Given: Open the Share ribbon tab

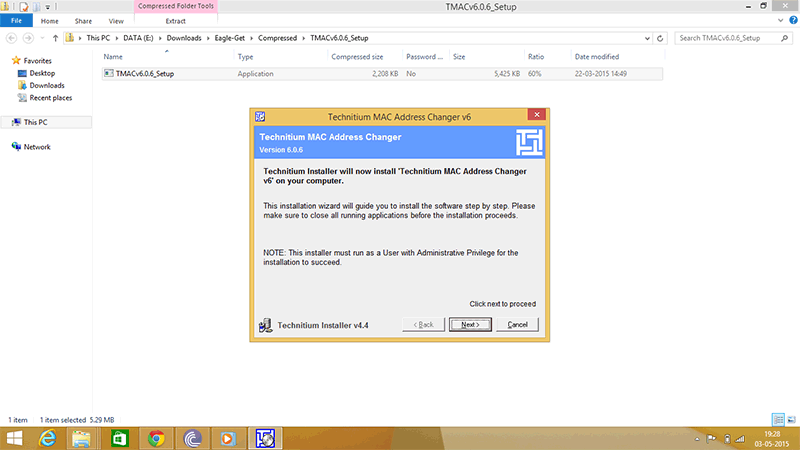Looking at the screenshot, I should (x=84, y=20).
